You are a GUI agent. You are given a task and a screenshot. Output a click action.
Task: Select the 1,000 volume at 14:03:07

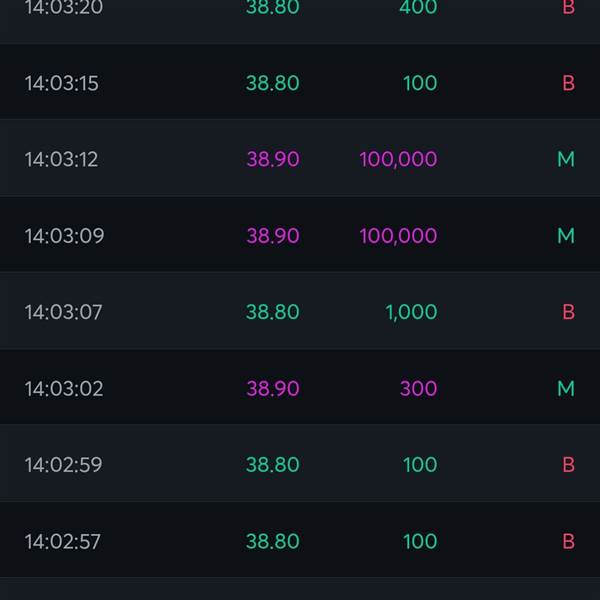click(x=411, y=312)
